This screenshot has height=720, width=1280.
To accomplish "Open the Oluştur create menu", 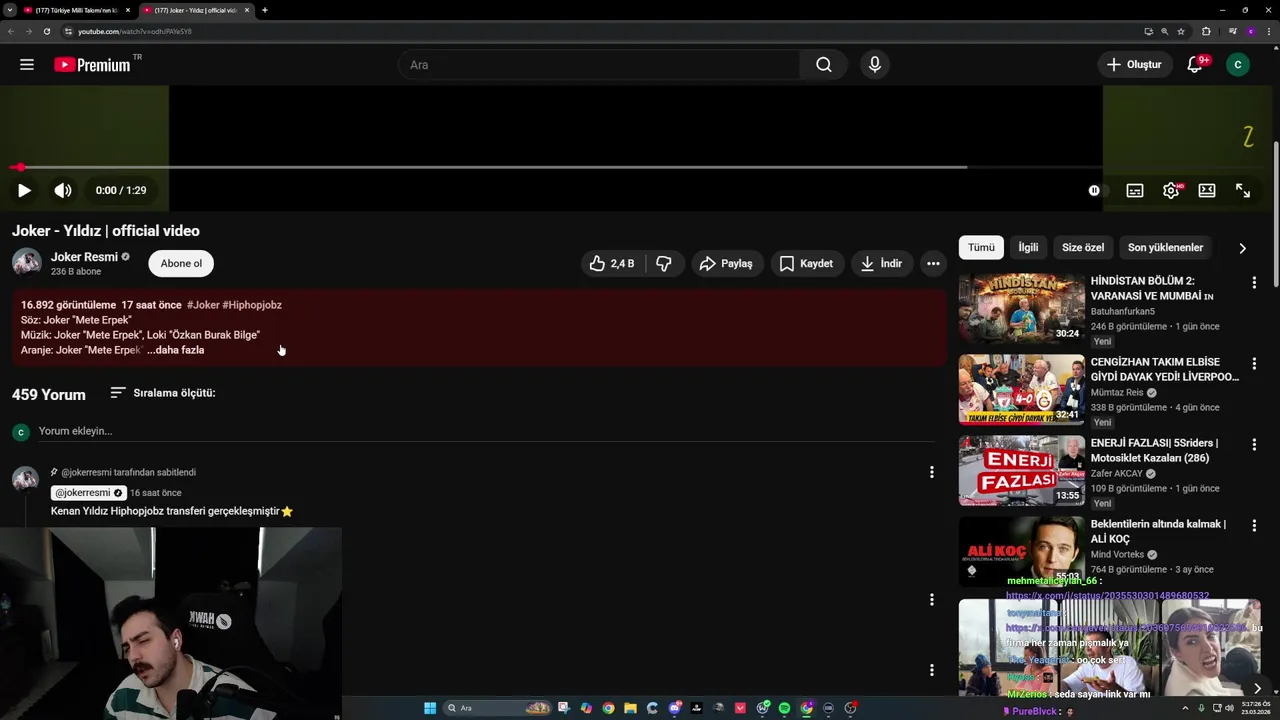I will 1134,65.
